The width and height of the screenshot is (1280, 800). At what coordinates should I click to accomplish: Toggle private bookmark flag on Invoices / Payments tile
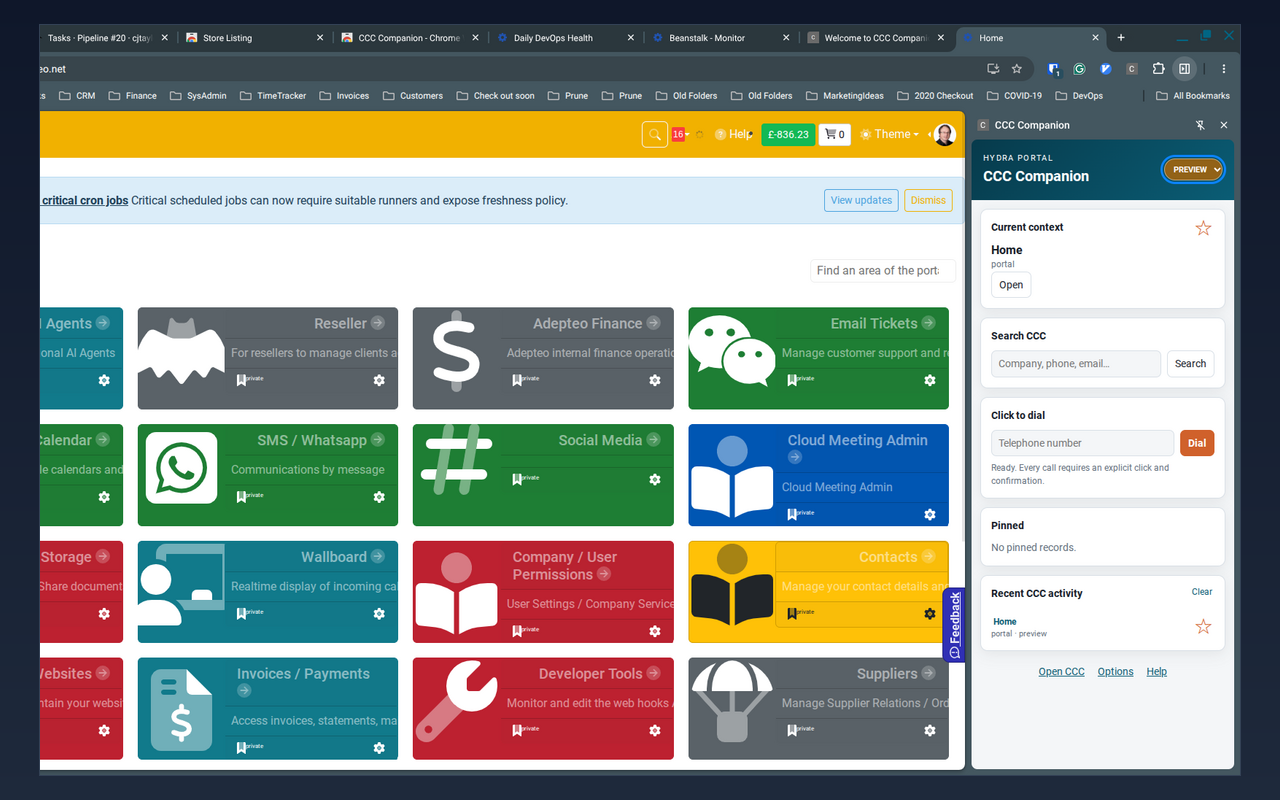click(x=241, y=747)
